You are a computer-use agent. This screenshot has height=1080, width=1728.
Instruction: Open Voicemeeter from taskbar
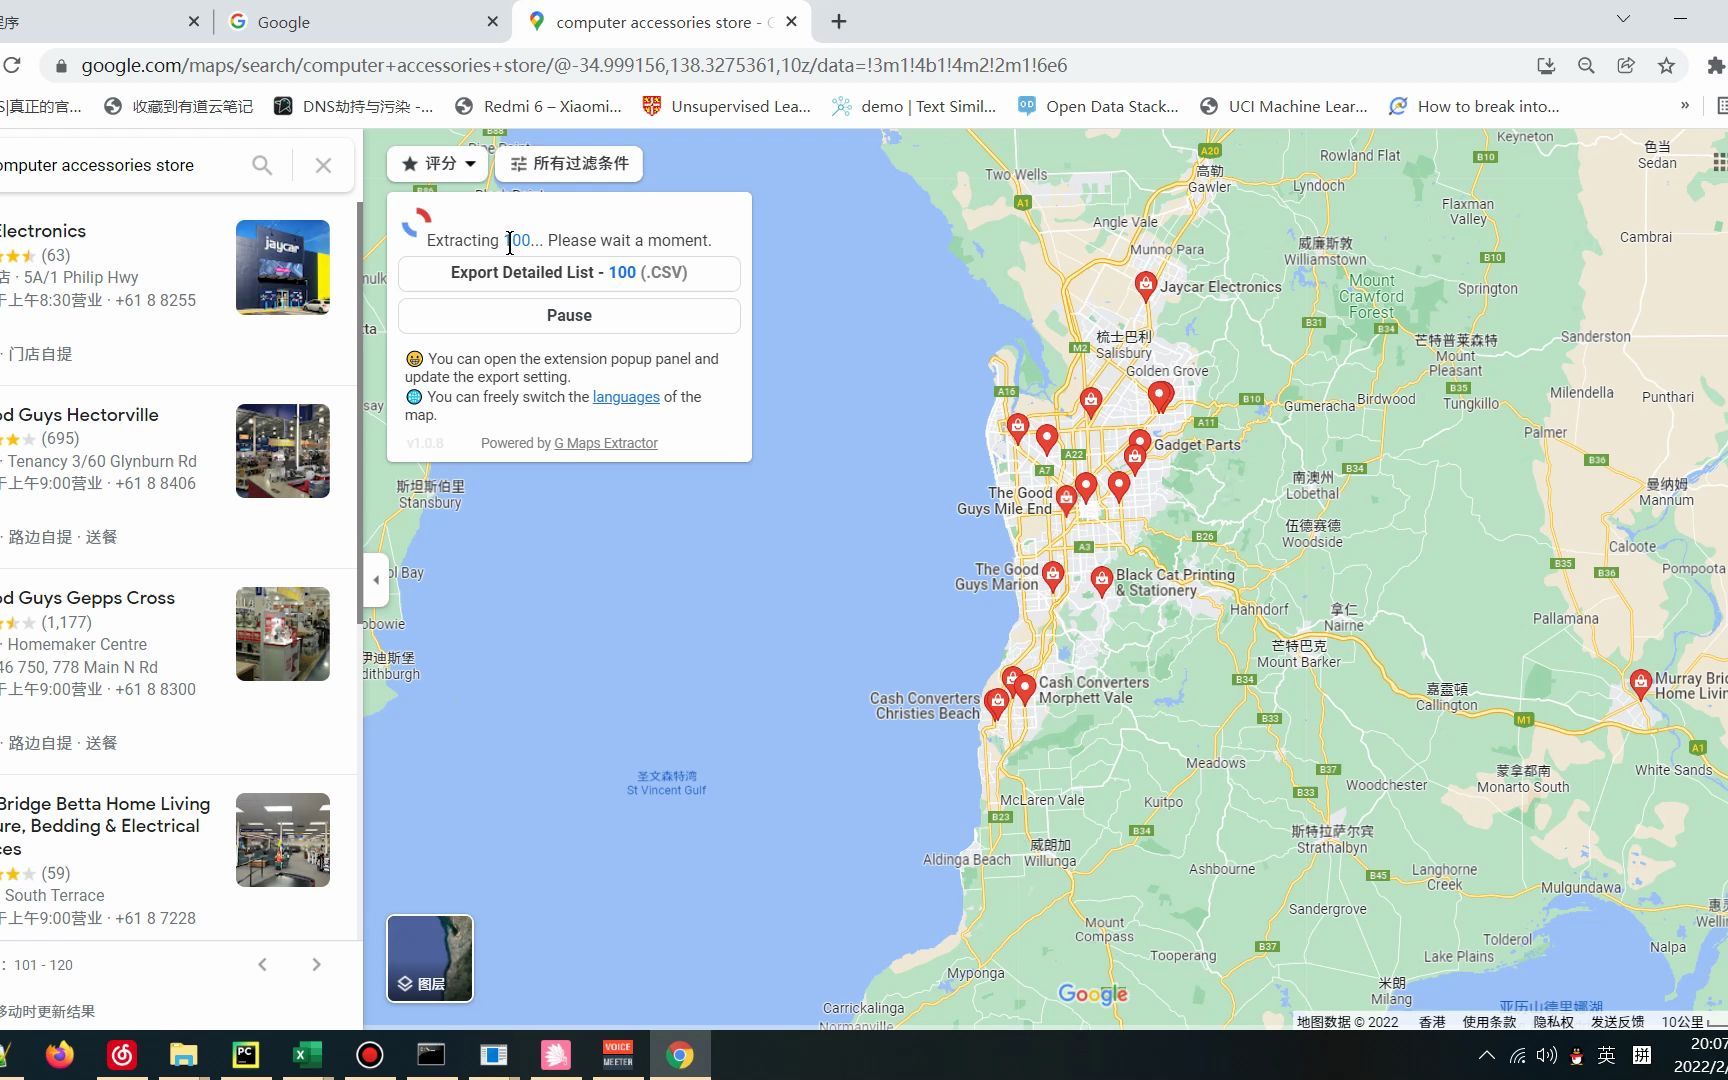click(617, 1055)
